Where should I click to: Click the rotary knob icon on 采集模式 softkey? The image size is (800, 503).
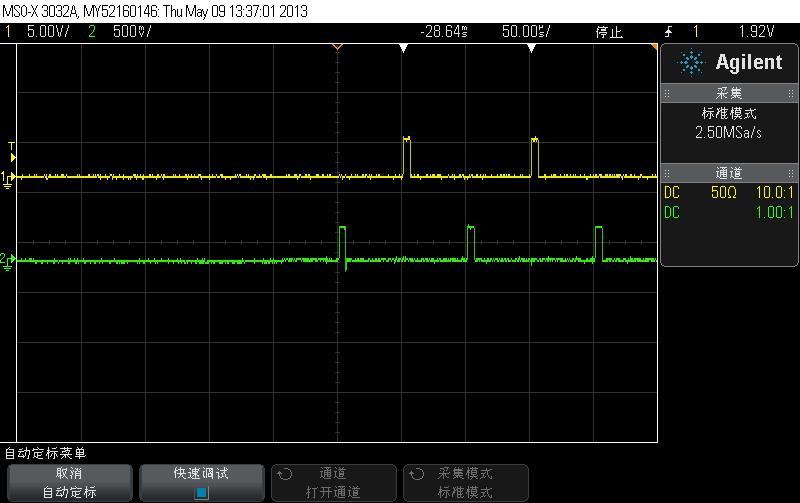[417, 474]
